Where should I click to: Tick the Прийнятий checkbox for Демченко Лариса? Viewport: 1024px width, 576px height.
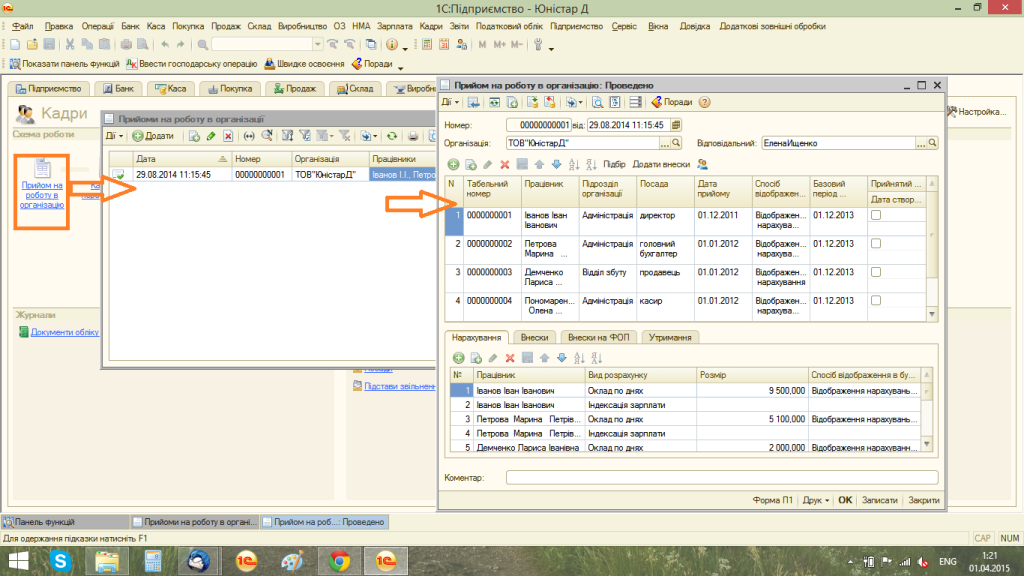876,272
